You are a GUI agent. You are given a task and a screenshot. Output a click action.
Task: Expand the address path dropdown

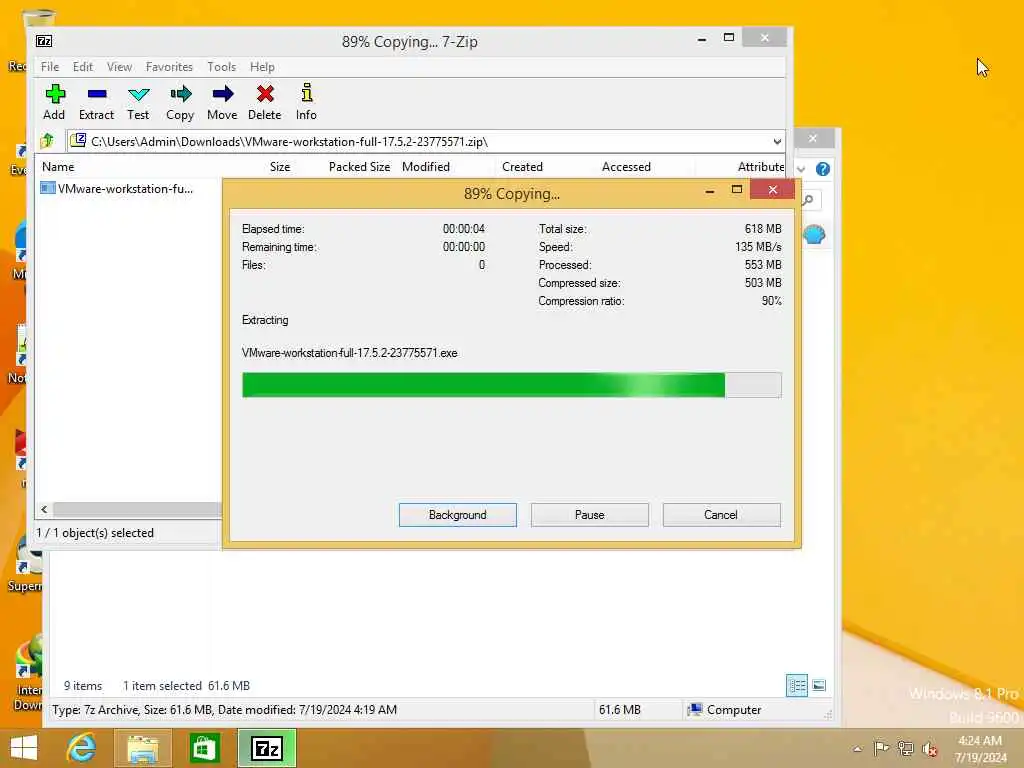click(776, 141)
